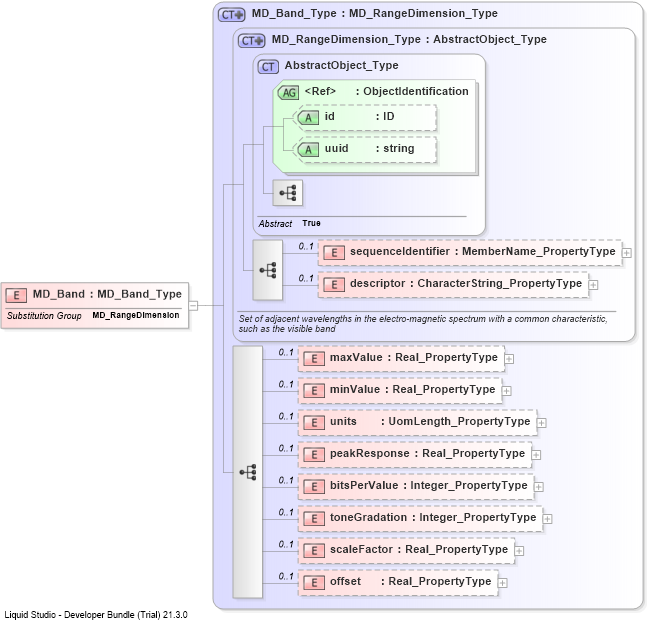Expand the minValue element
Image resolution: width=647 pixels, height=620 pixels.
tap(507, 391)
